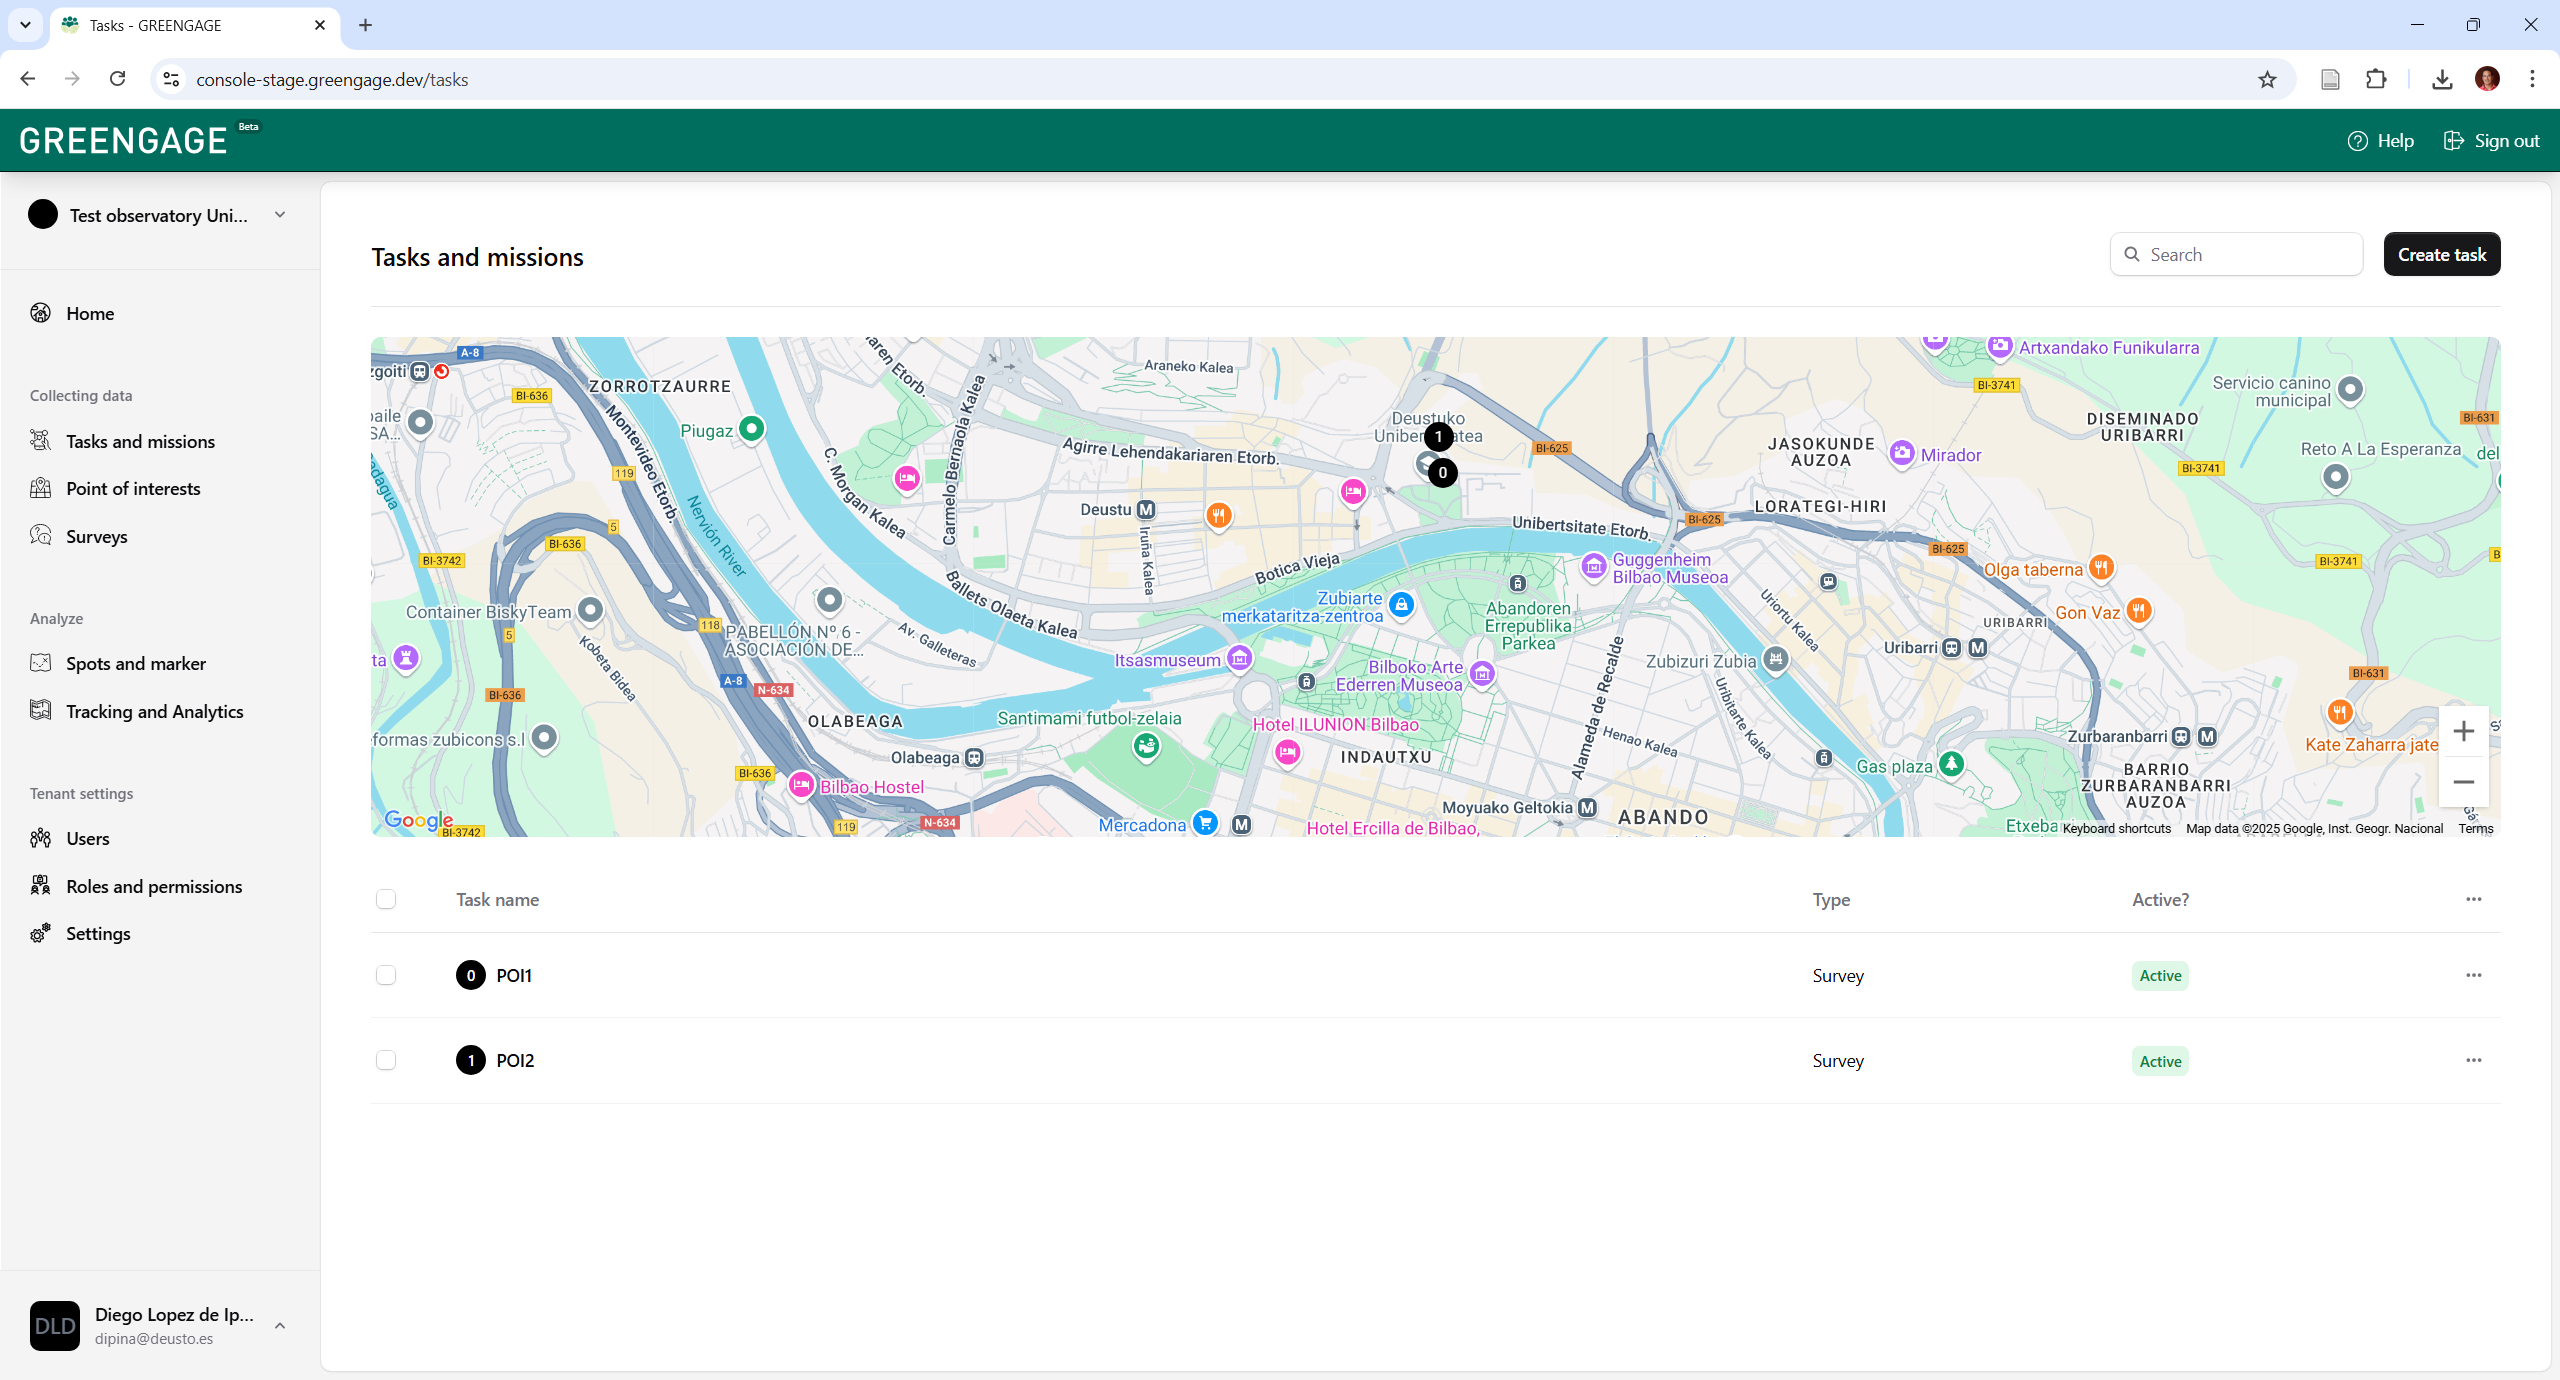Click the Point of interests sidebar icon
This screenshot has width=2560, height=1380.
tap(41, 488)
